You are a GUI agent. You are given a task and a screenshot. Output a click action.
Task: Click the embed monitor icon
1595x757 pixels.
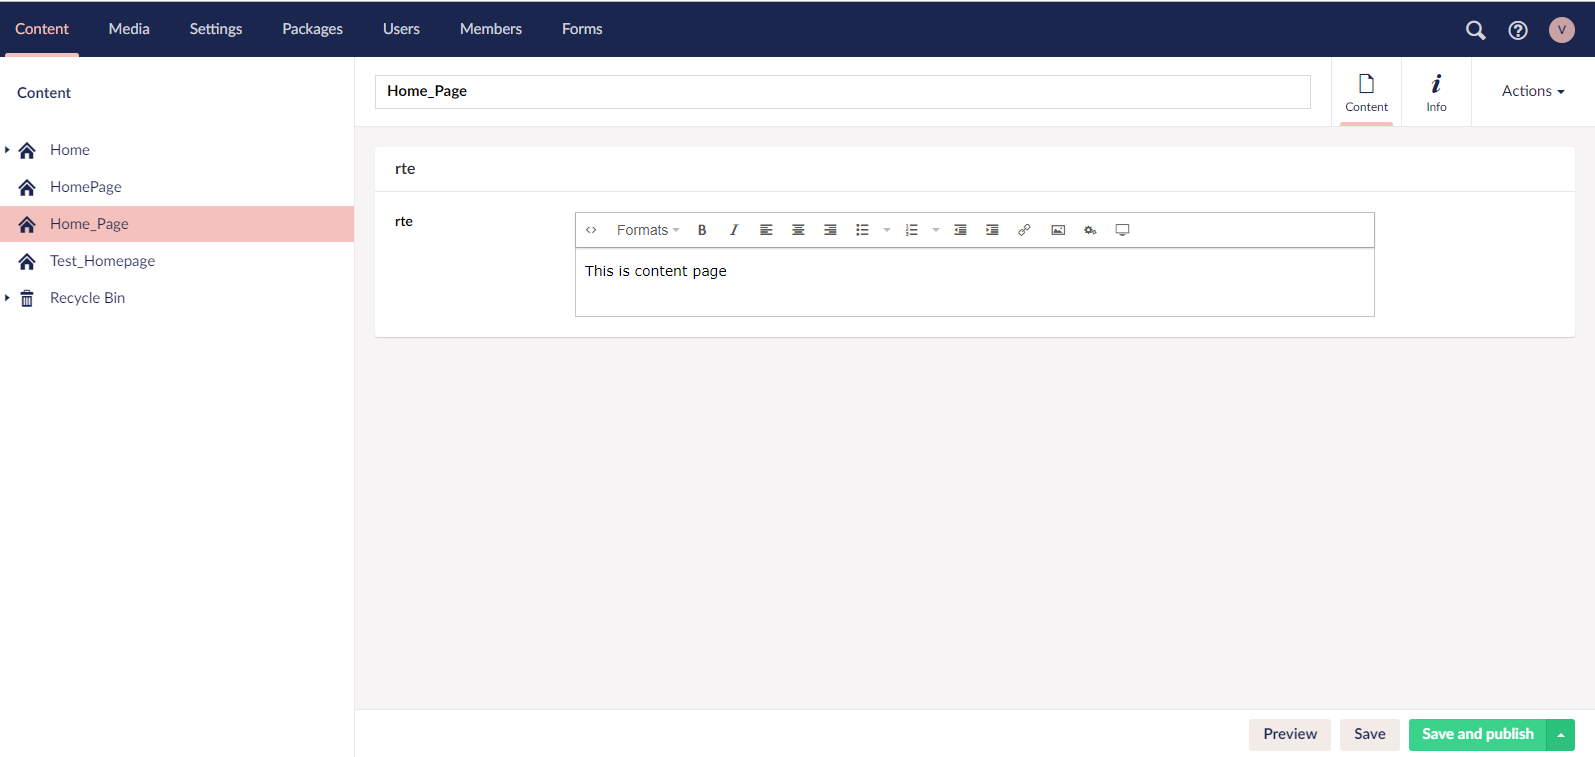tap(1122, 230)
